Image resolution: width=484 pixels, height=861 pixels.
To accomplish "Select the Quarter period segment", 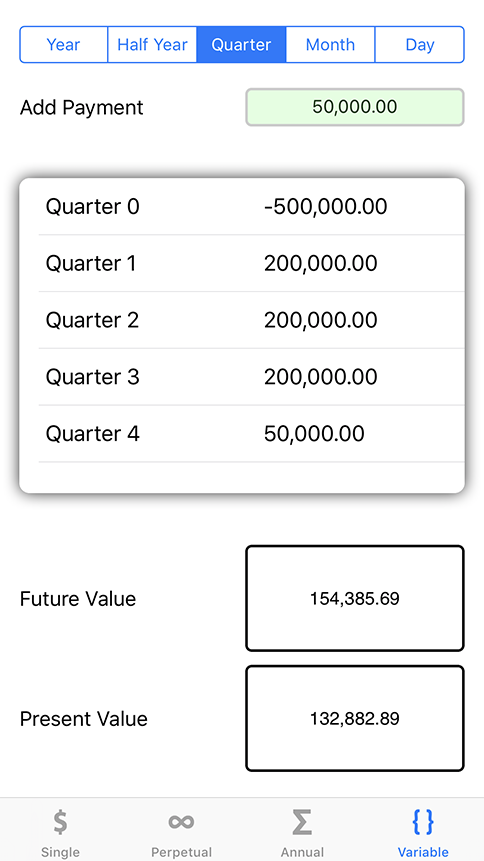I will click(x=241, y=44).
